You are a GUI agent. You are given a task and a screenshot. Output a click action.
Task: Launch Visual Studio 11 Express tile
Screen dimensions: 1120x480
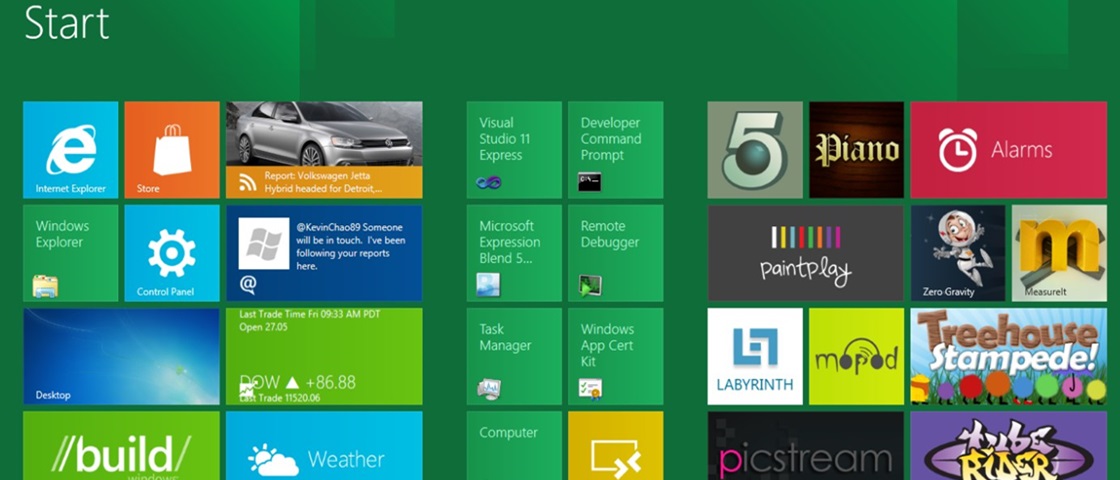coord(514,150)
